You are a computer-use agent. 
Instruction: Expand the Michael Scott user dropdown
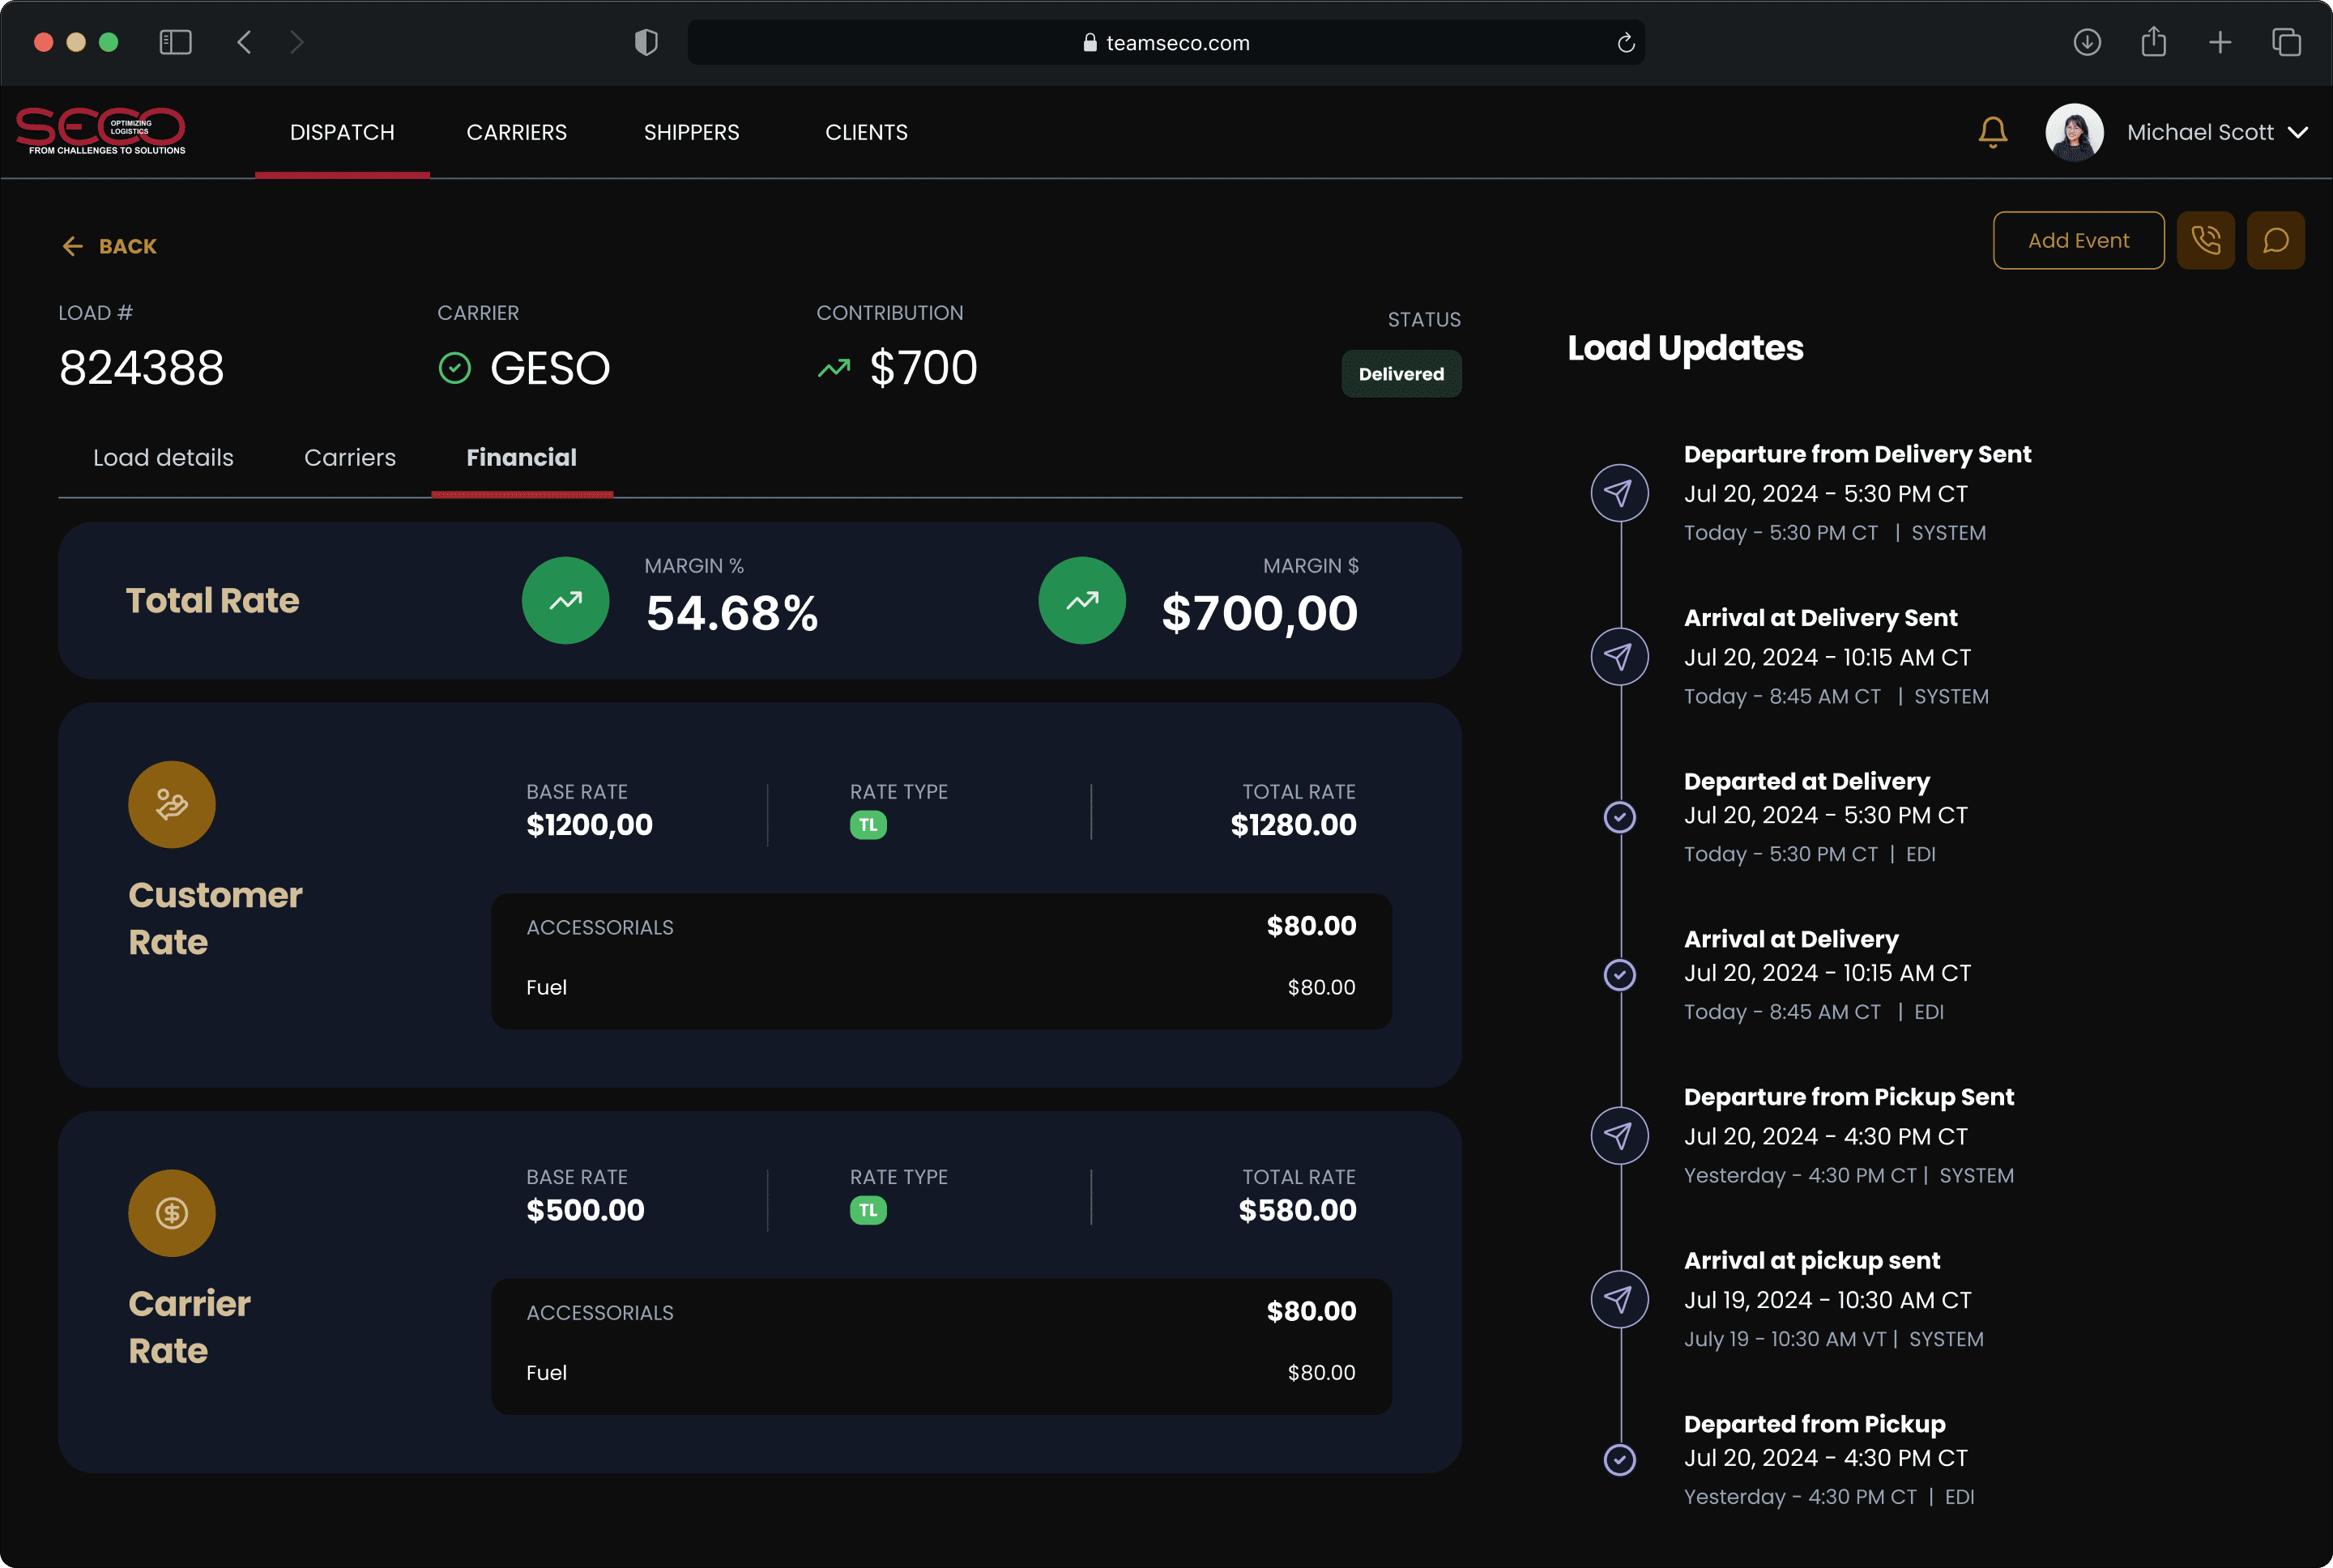click(x=2297, y=132)
